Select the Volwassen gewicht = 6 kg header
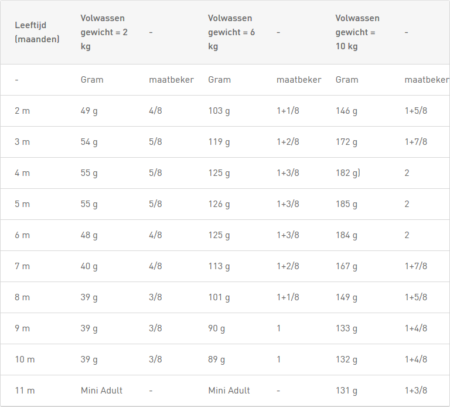Image resolution: width=450 pixels, height=407 pixels. click(232, 32)
